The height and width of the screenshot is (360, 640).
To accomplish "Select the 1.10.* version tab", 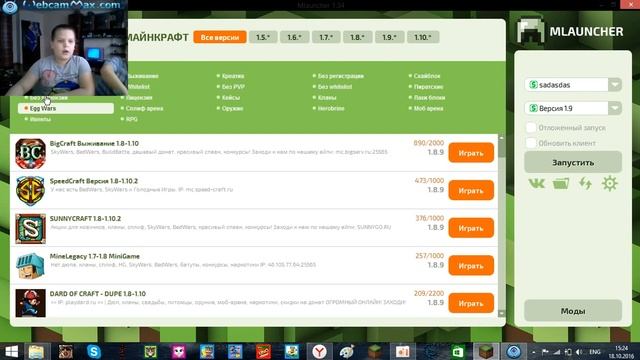I will tap(423, 37).
